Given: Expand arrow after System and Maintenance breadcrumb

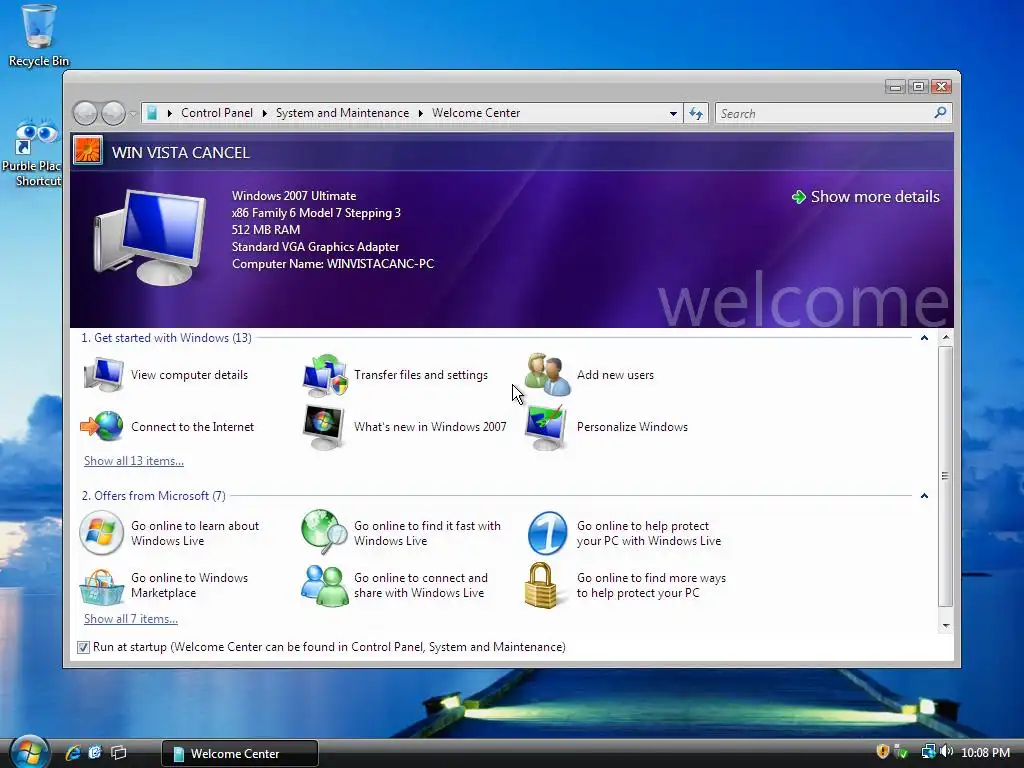Looking at the screenshot, I should [x=421, y=114].
